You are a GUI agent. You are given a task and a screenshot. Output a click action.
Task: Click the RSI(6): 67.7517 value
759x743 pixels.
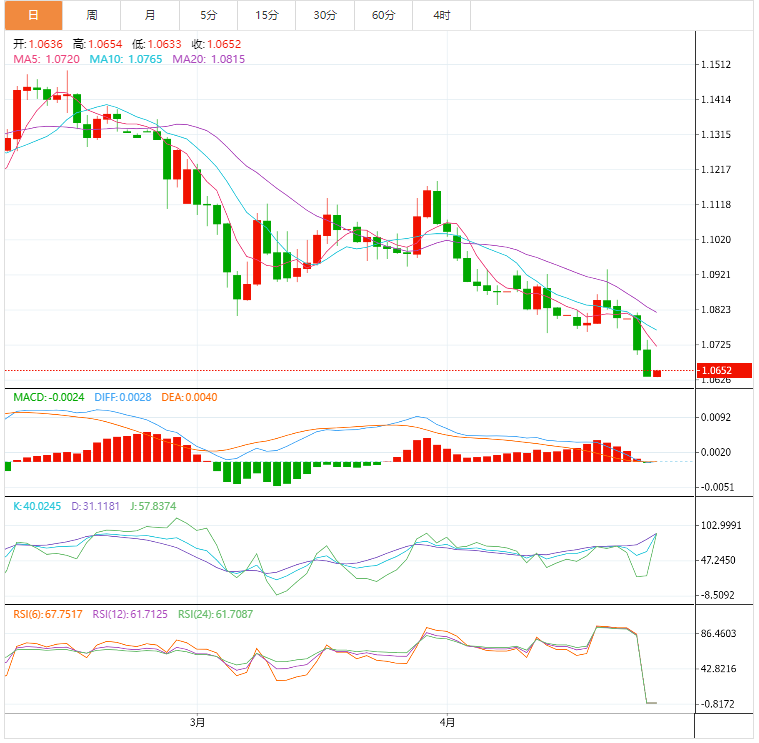[48, 614]
